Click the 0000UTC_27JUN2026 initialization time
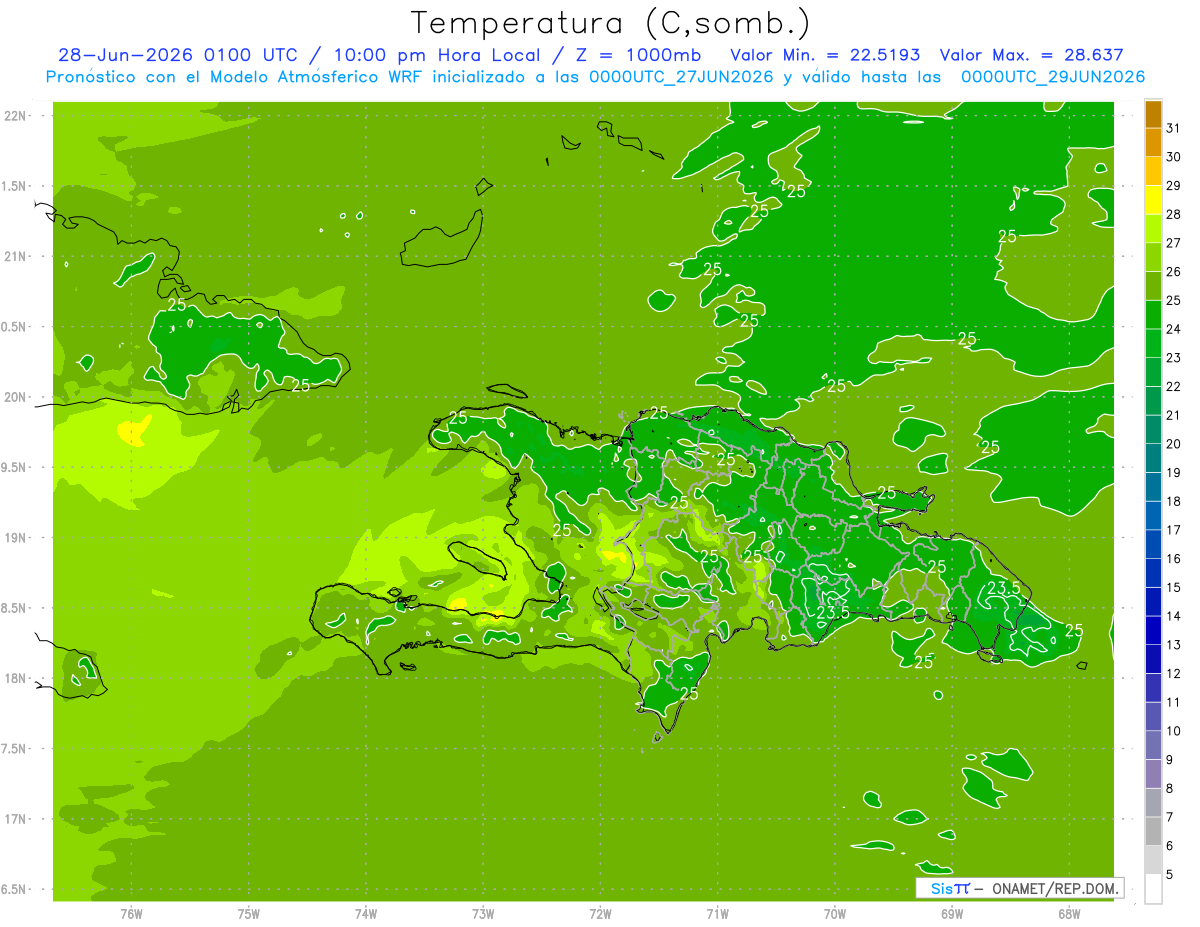 [682, 77]
